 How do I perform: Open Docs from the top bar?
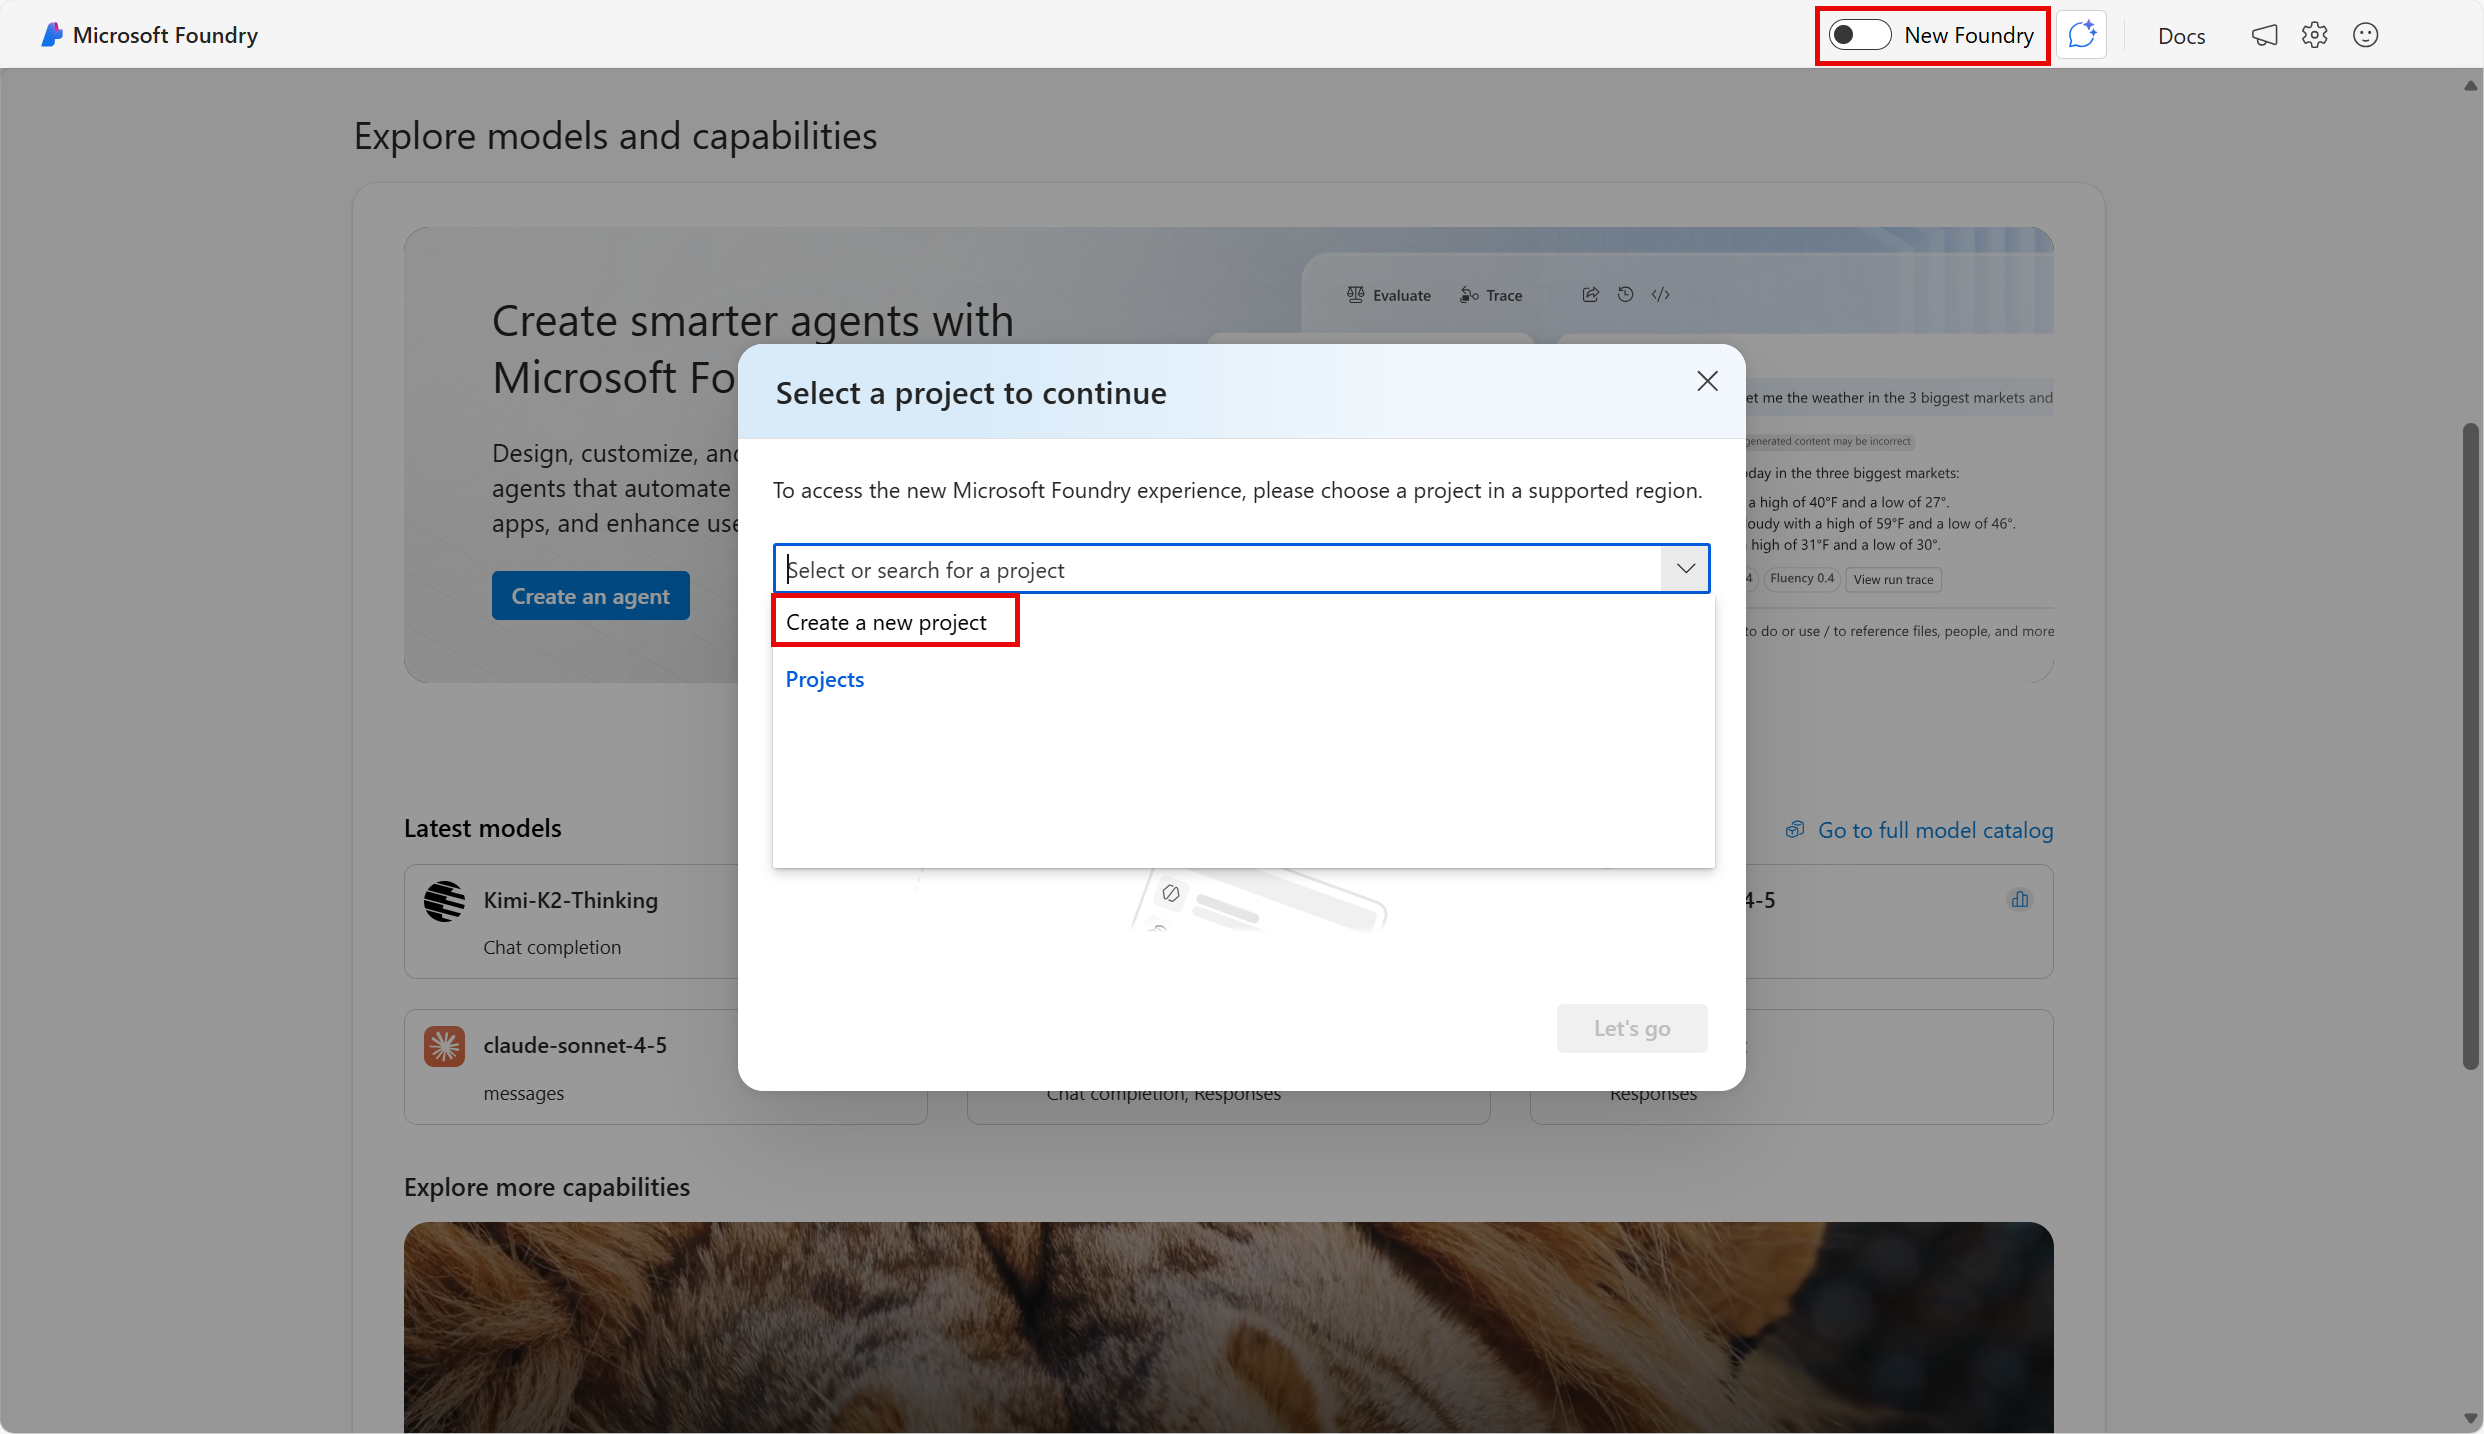tap(2181, 34)
